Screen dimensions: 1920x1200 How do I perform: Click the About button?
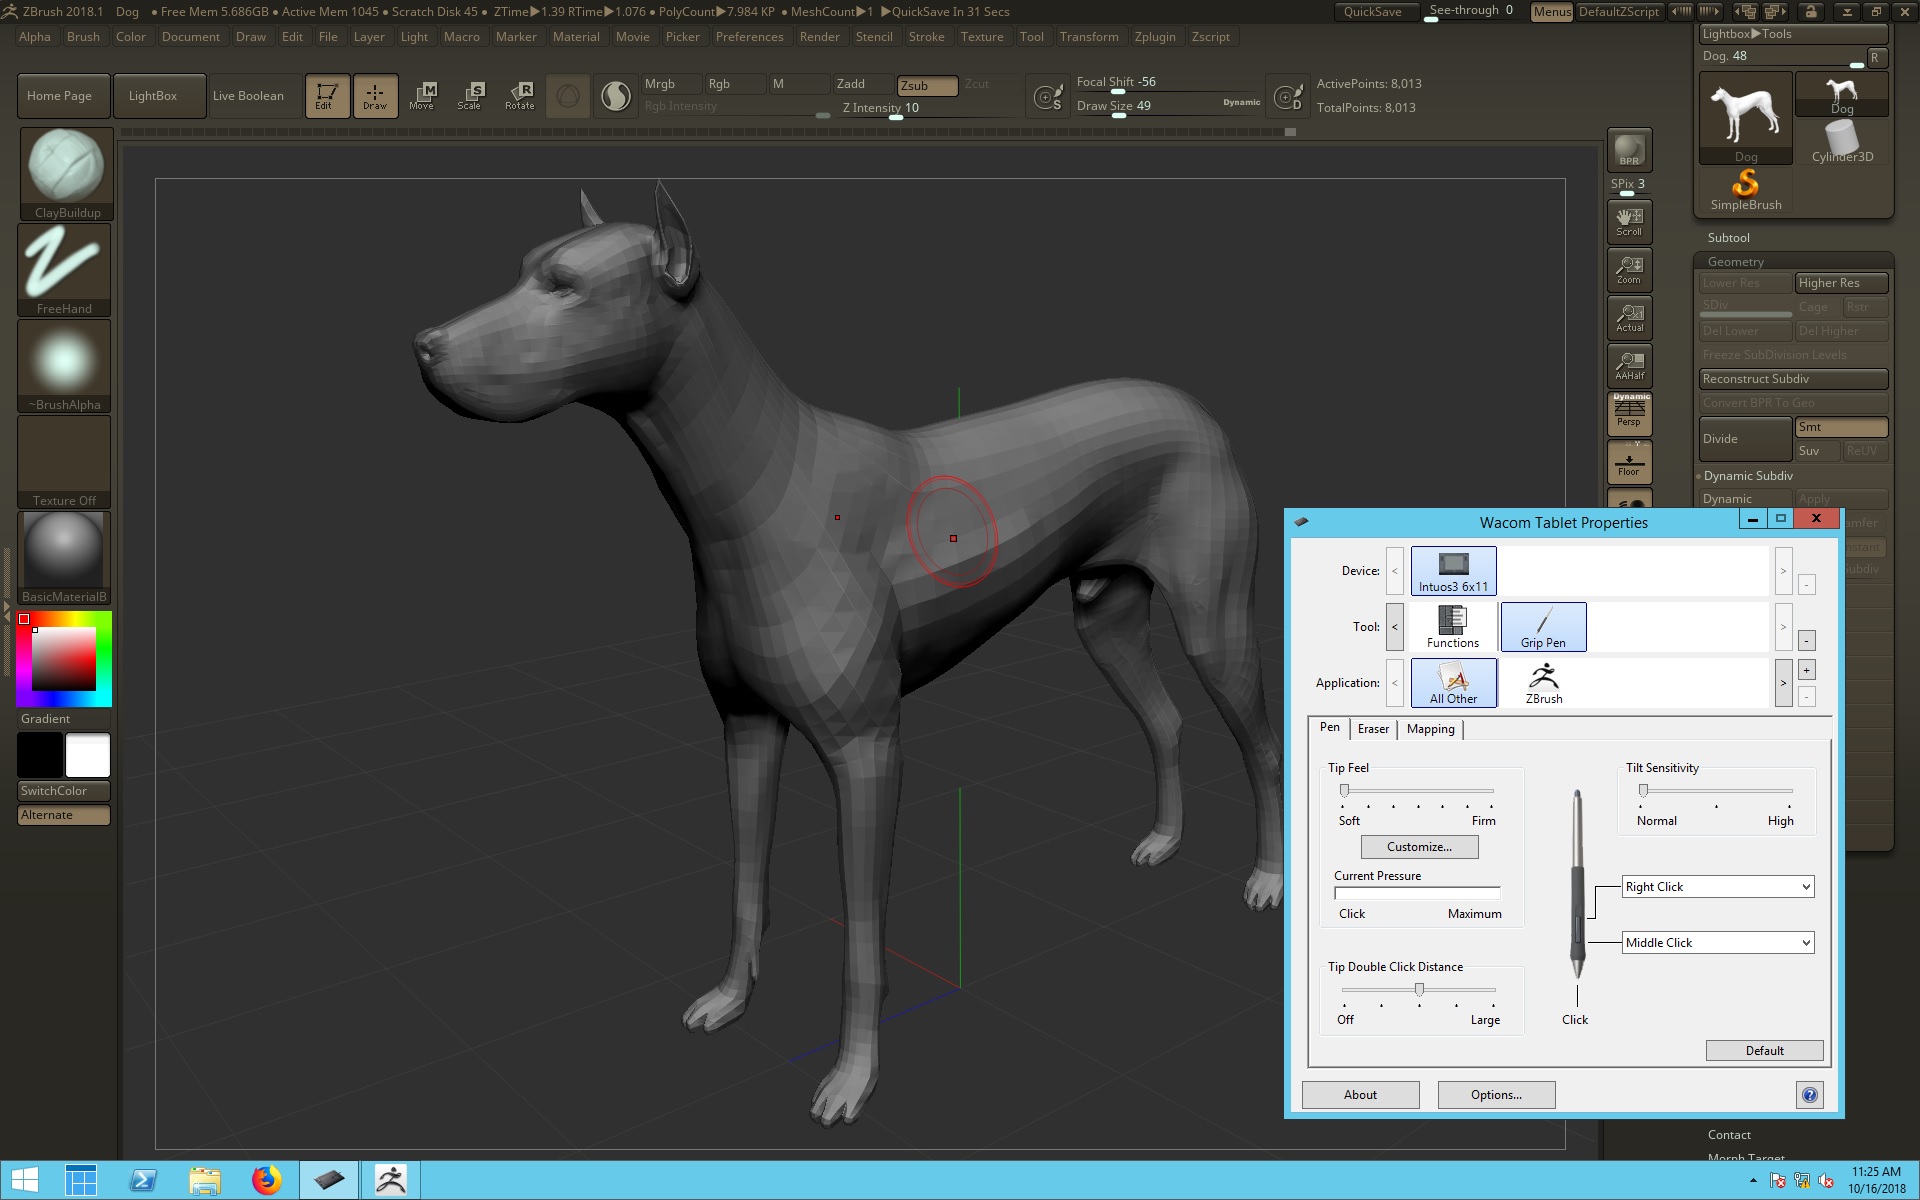(1360, 1095)
